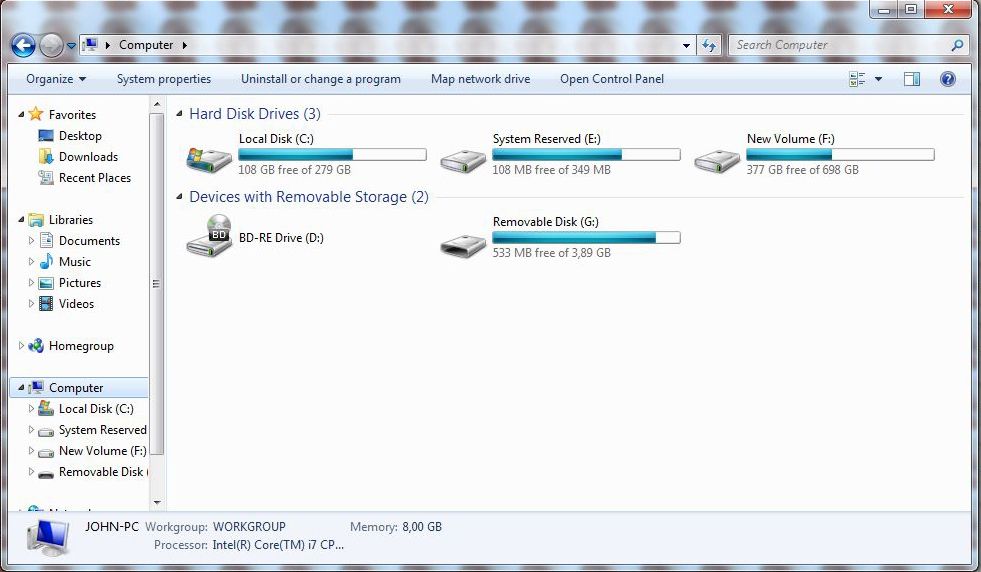Go back with the Back arrow button
981x572 pixels.
point(23,45)
